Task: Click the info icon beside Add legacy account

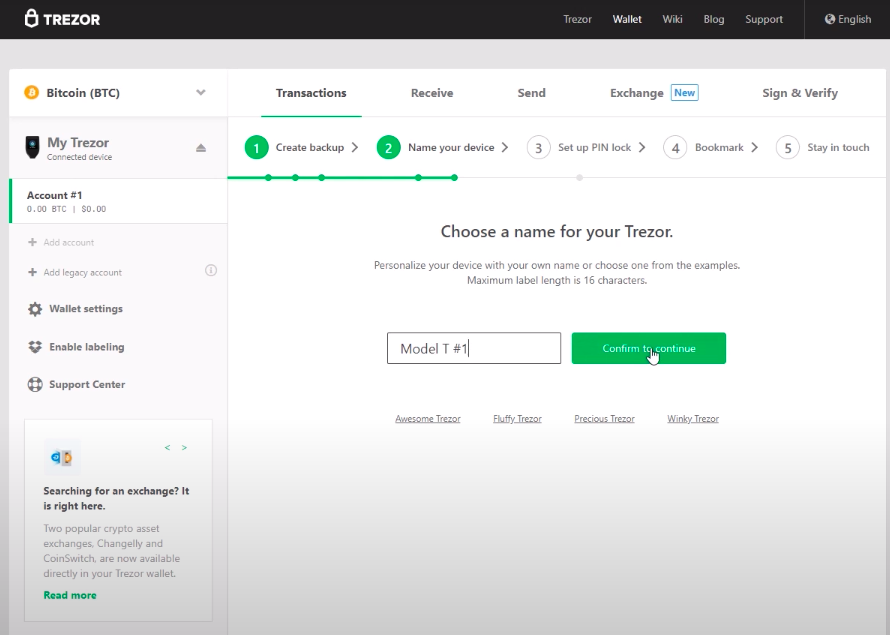Action: coord(211,271)
